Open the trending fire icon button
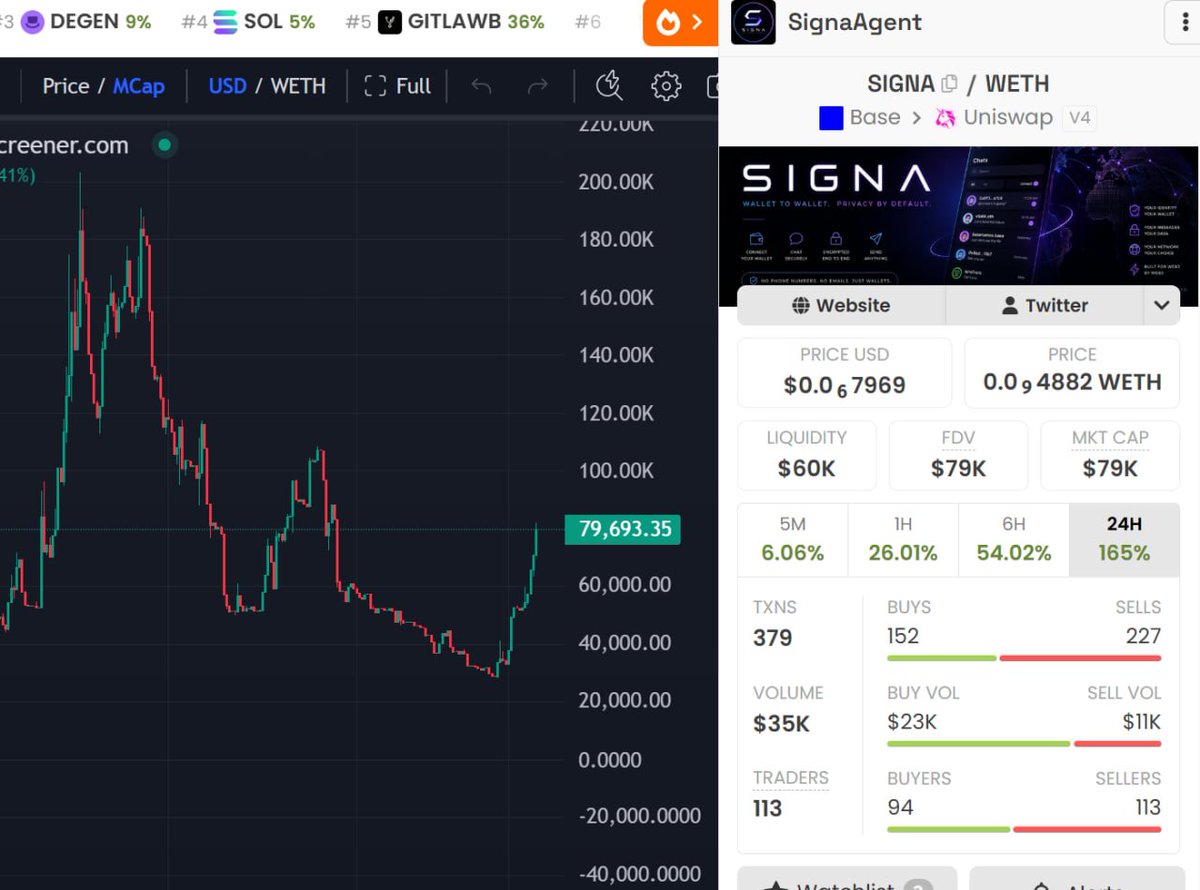Viewport: 1200px width, 890px height. point(680,22)
